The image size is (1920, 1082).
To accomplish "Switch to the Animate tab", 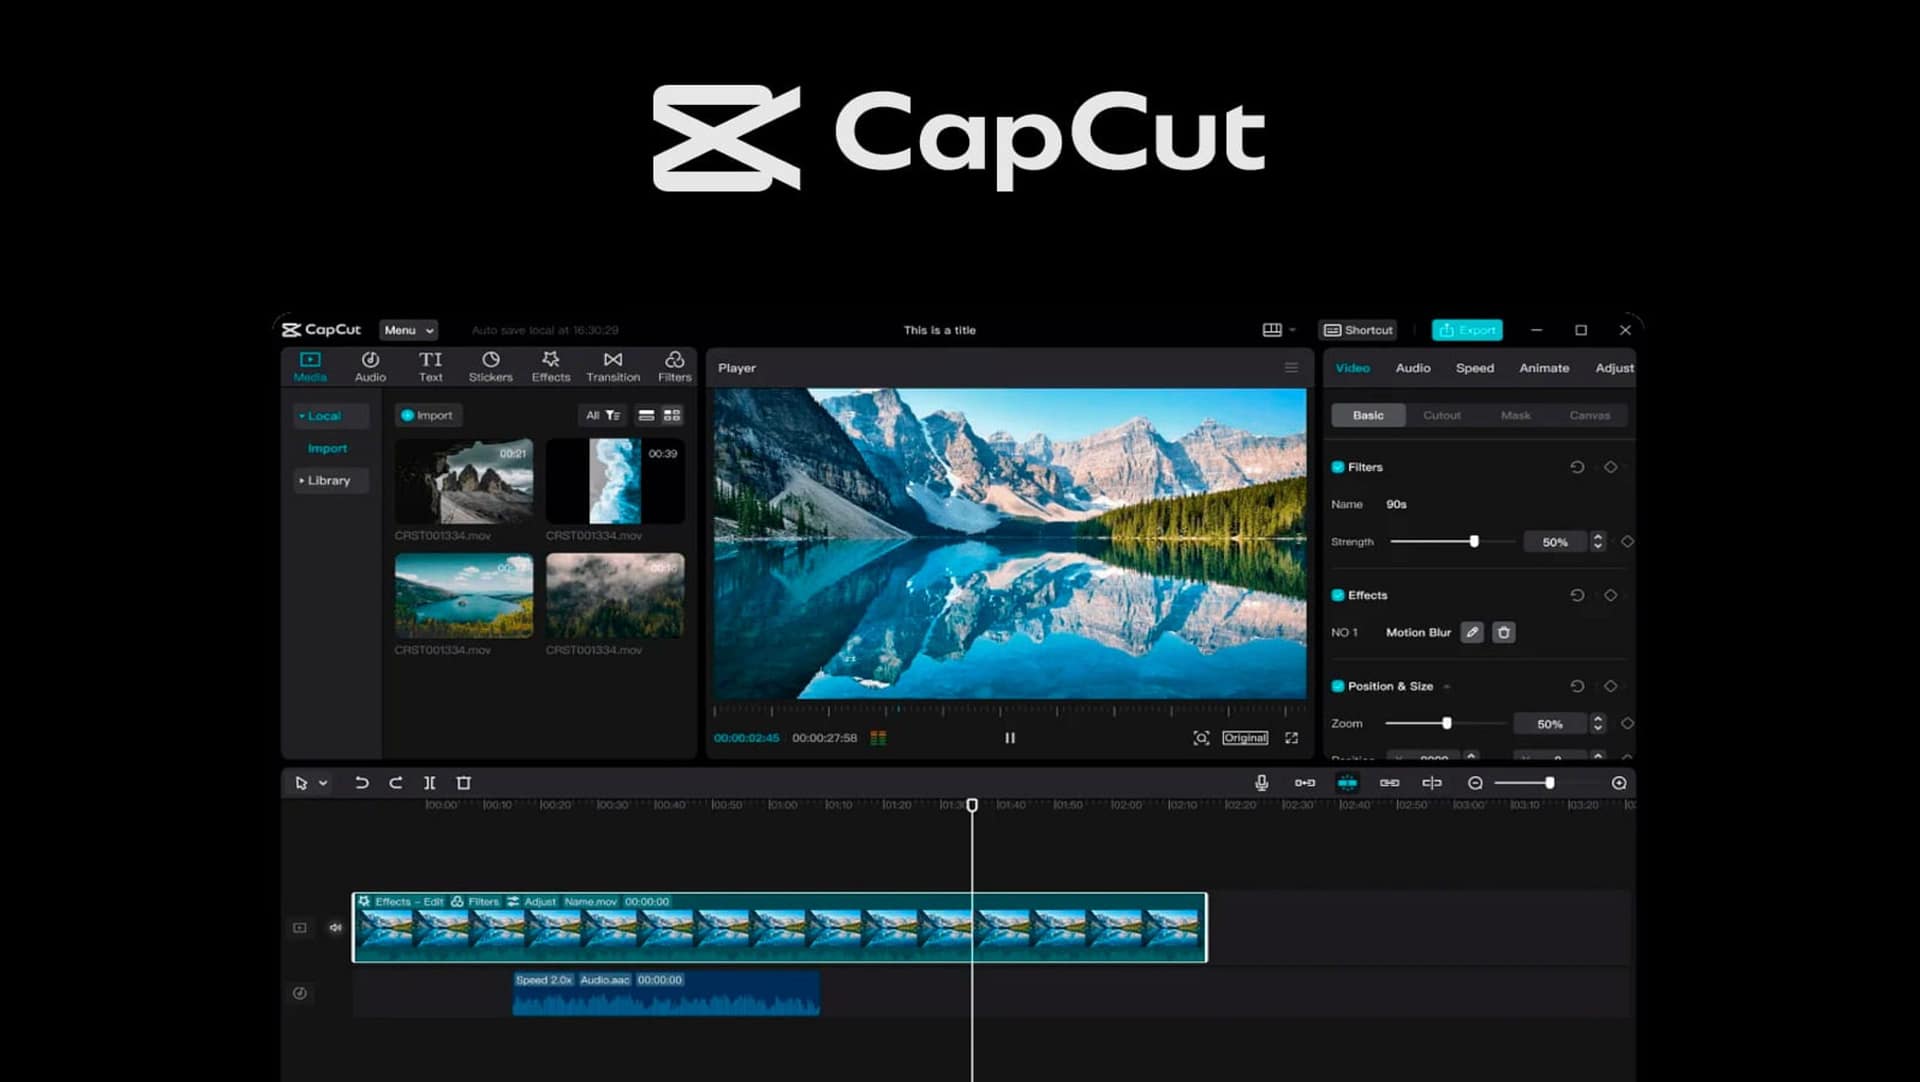I will click(1544, 368).
